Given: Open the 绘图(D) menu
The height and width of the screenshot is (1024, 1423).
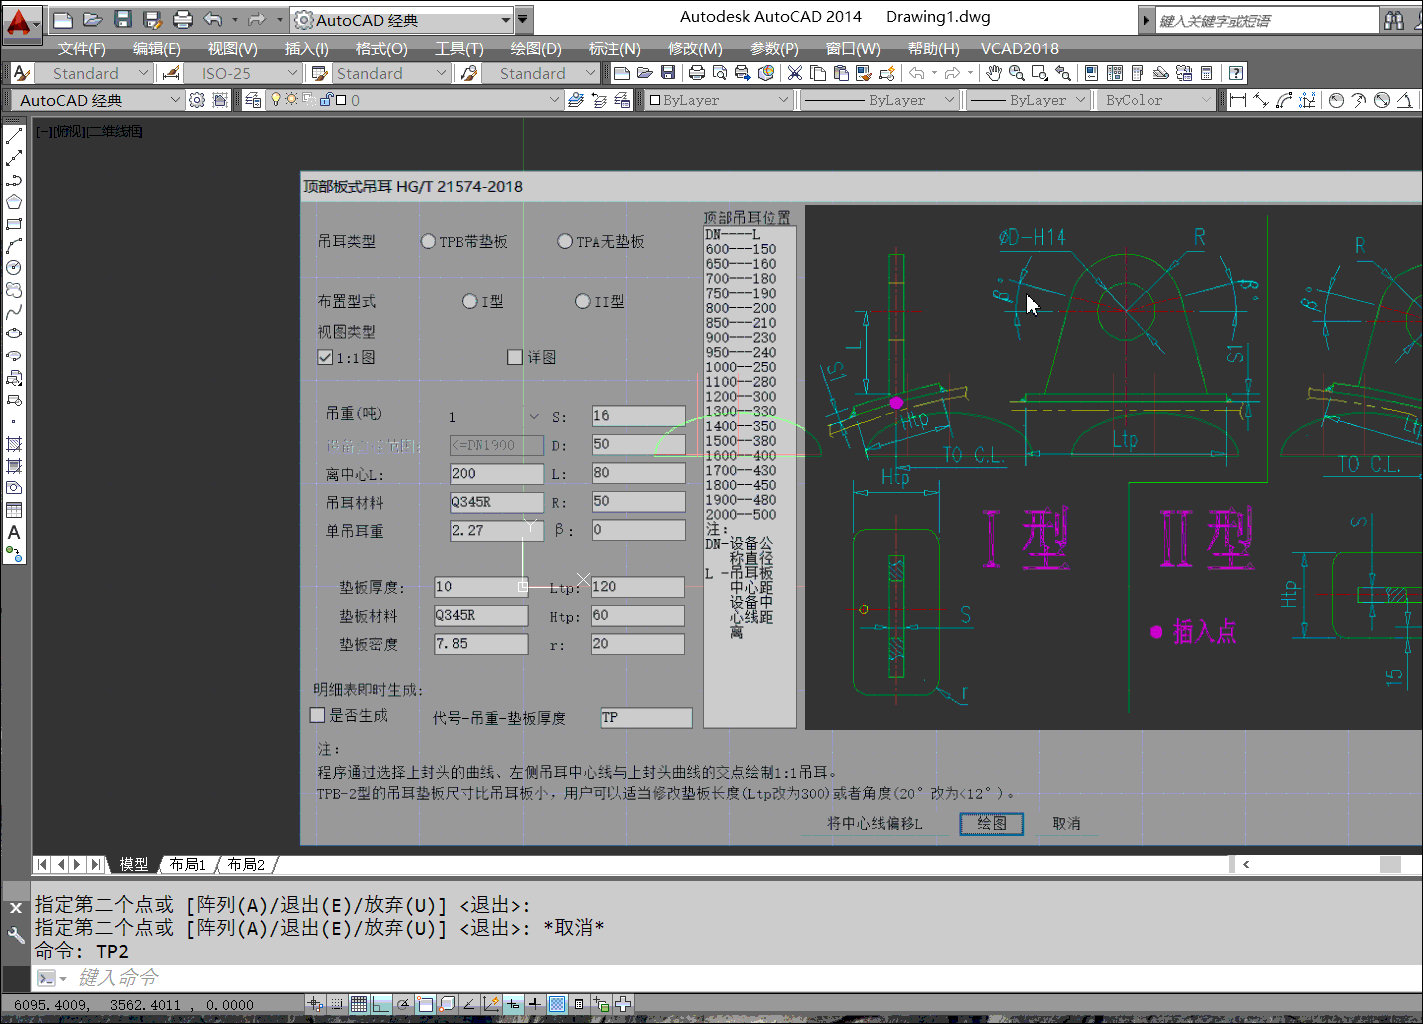Looking at the screenshot, I should coord(535,48).
